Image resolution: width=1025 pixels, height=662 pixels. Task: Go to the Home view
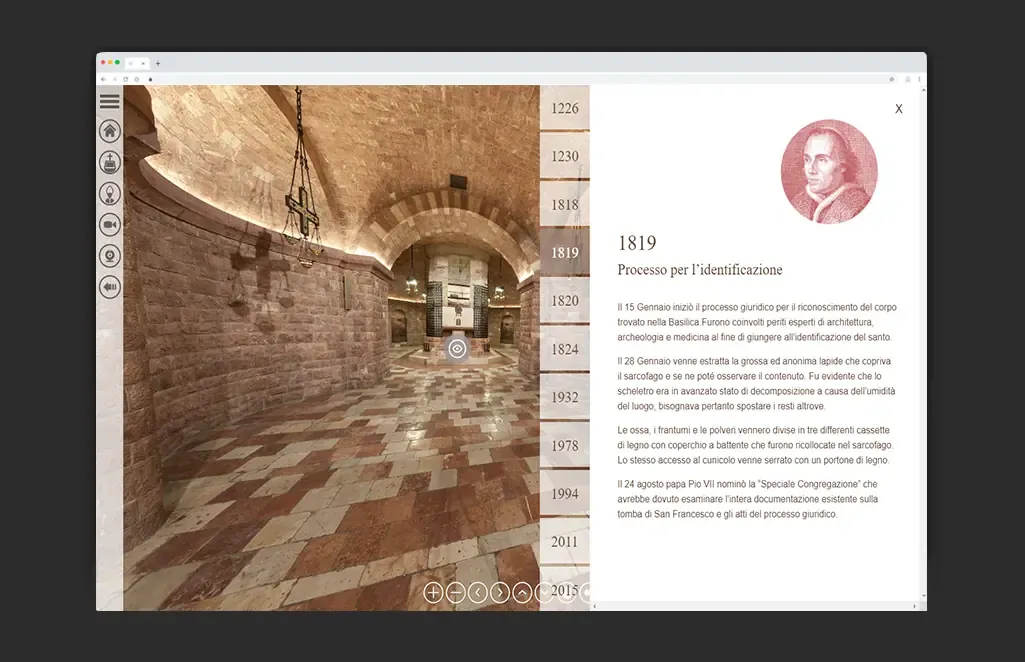tap(110, 131)
